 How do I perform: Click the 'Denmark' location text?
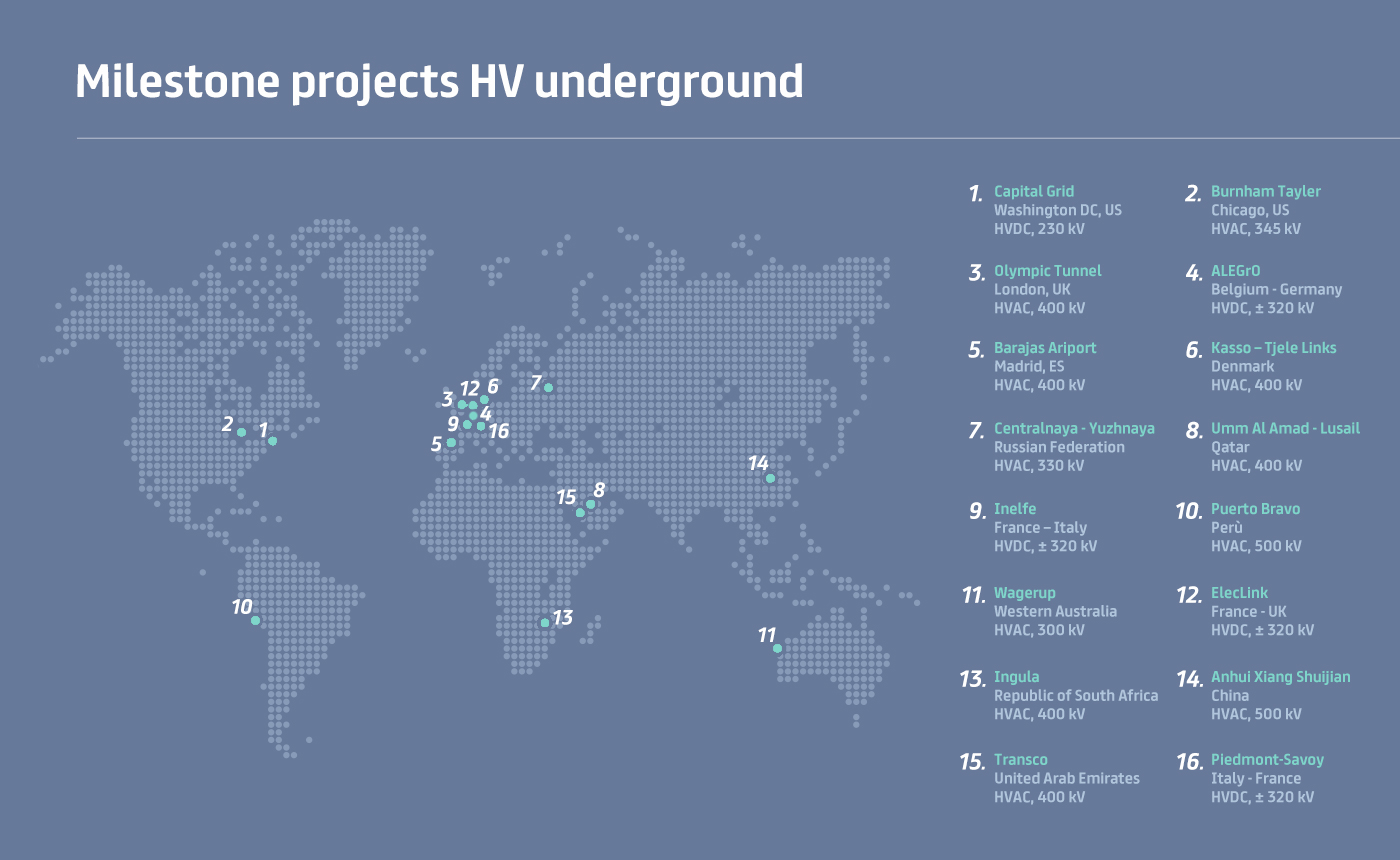tap(1243, 367)
